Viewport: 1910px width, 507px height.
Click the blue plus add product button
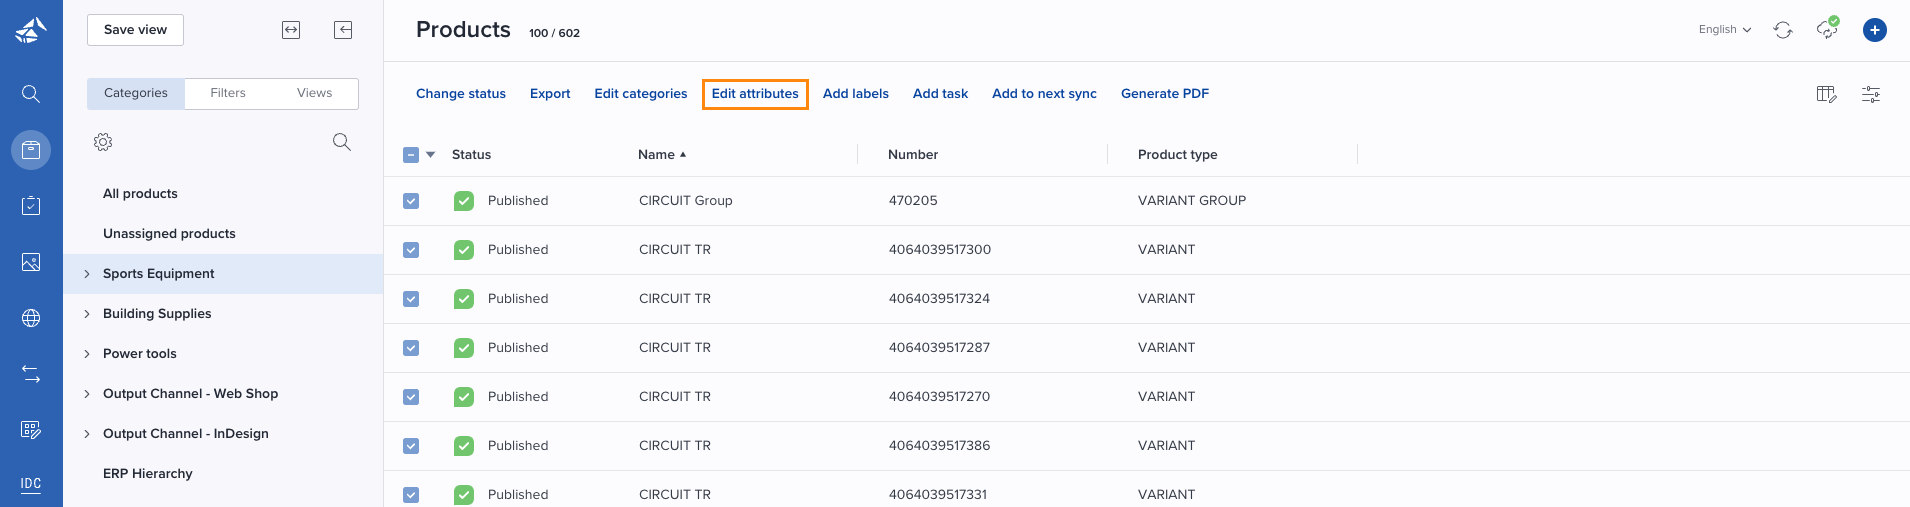(x=1875, y=30)
